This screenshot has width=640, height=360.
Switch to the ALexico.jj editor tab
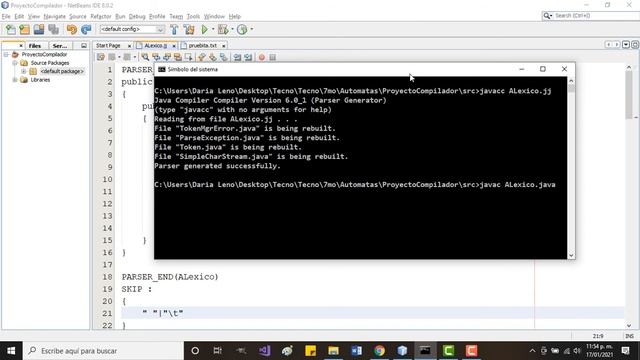click(x=156, y=46)
